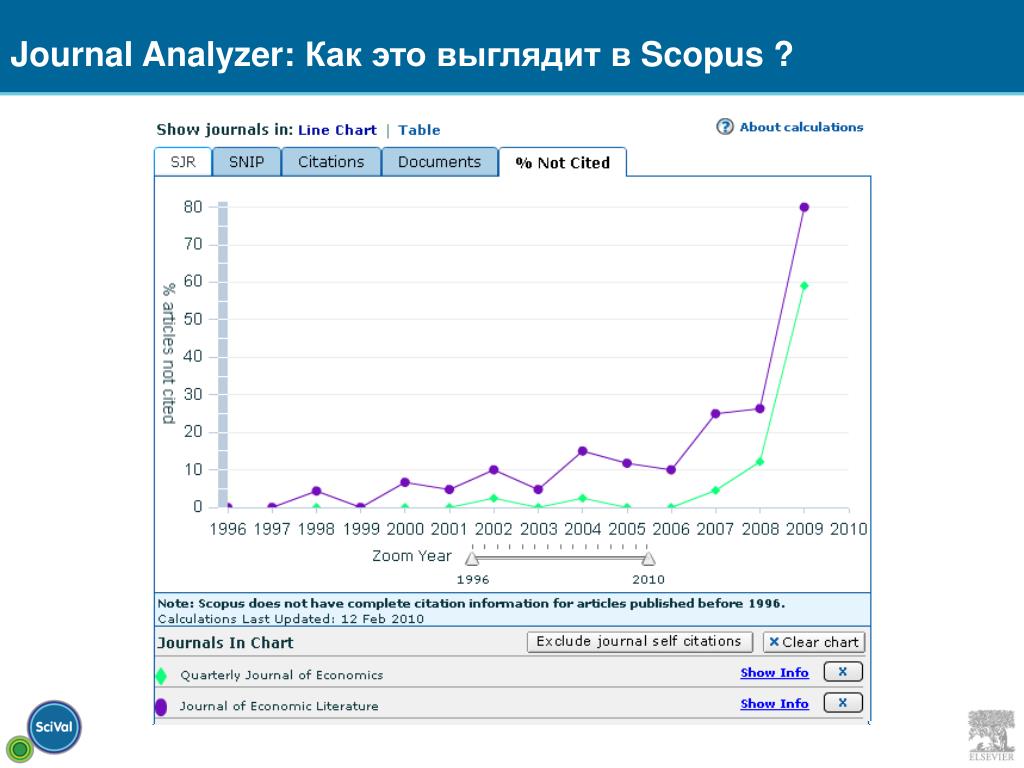
Task: Switch to the SNIP tab
Action: (x=246, y=162)
